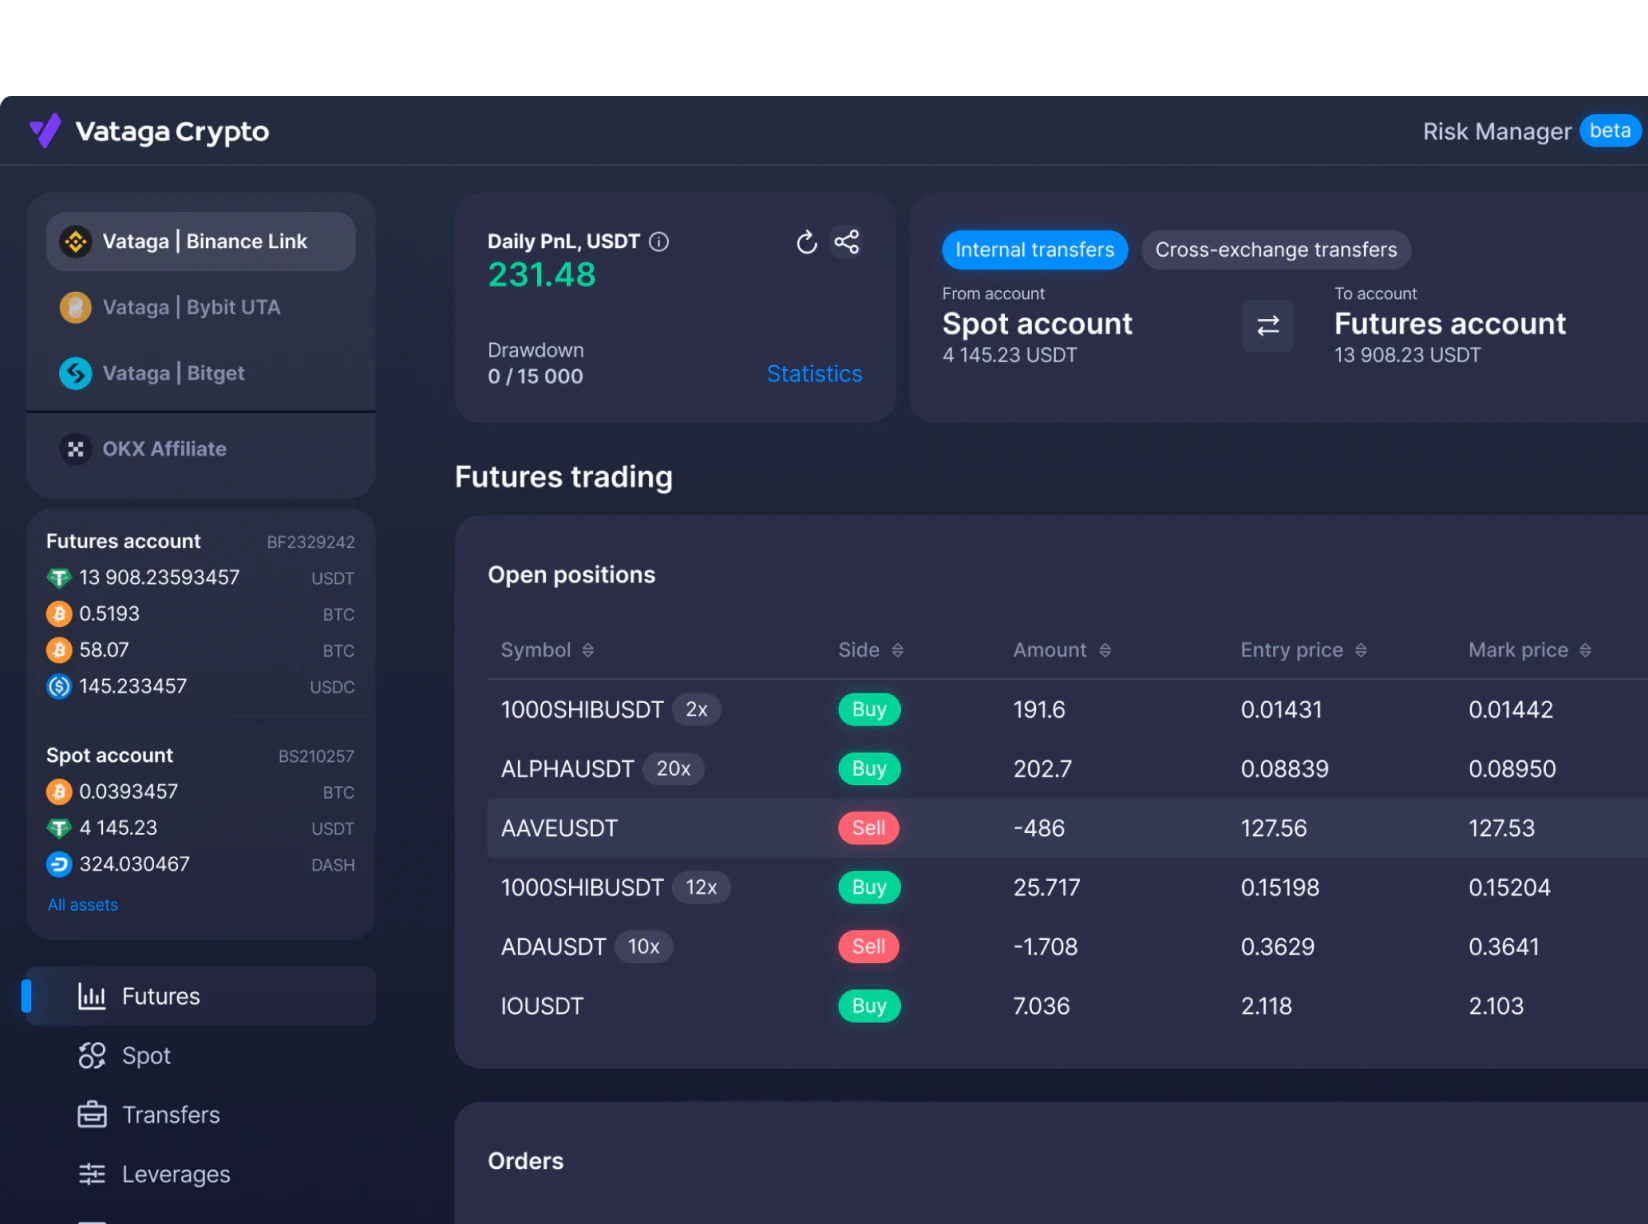This screenshot has height=1224, width=1648.
Task: Click the Vataga Crypto logo icon
Action: click(45, 131)
